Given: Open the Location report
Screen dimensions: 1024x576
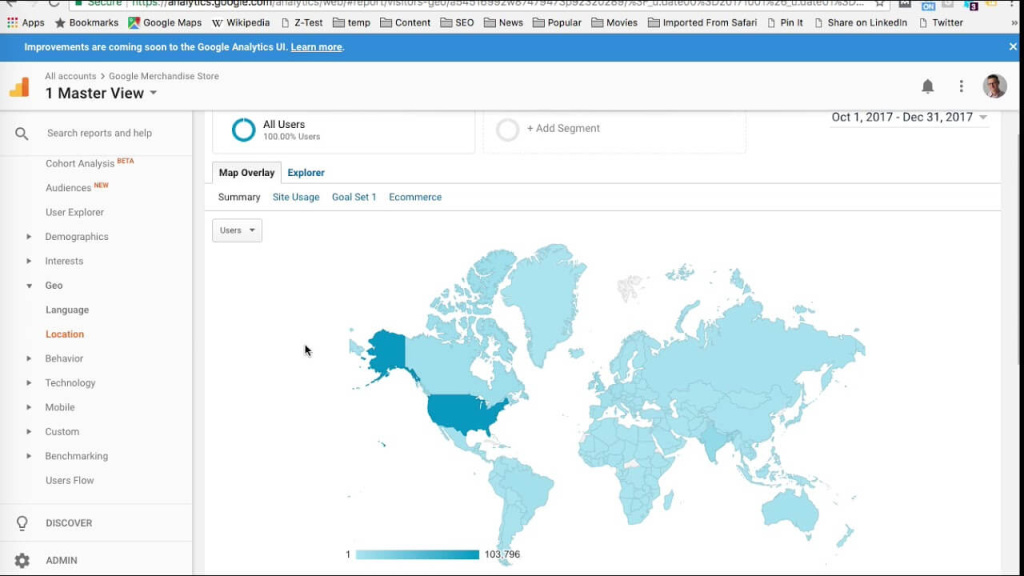Looking at the screenshot, I should point(65,334).
